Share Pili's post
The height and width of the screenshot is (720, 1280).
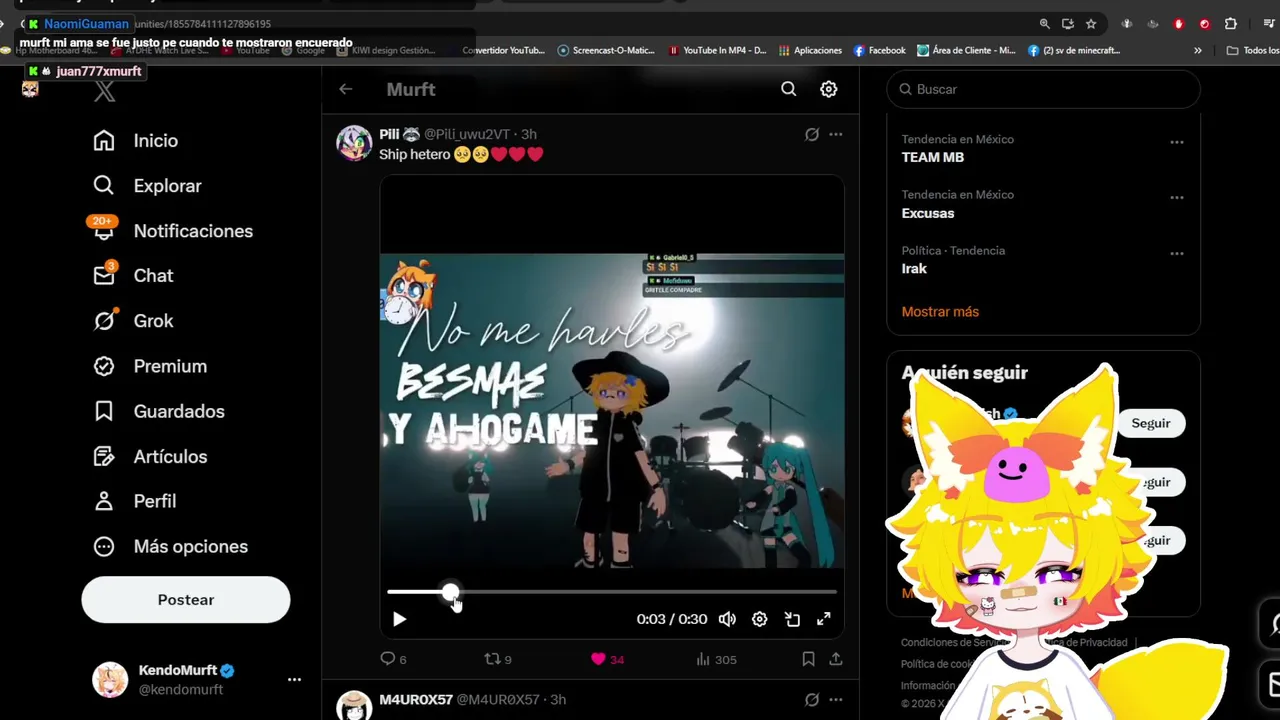tap(836, 659)
